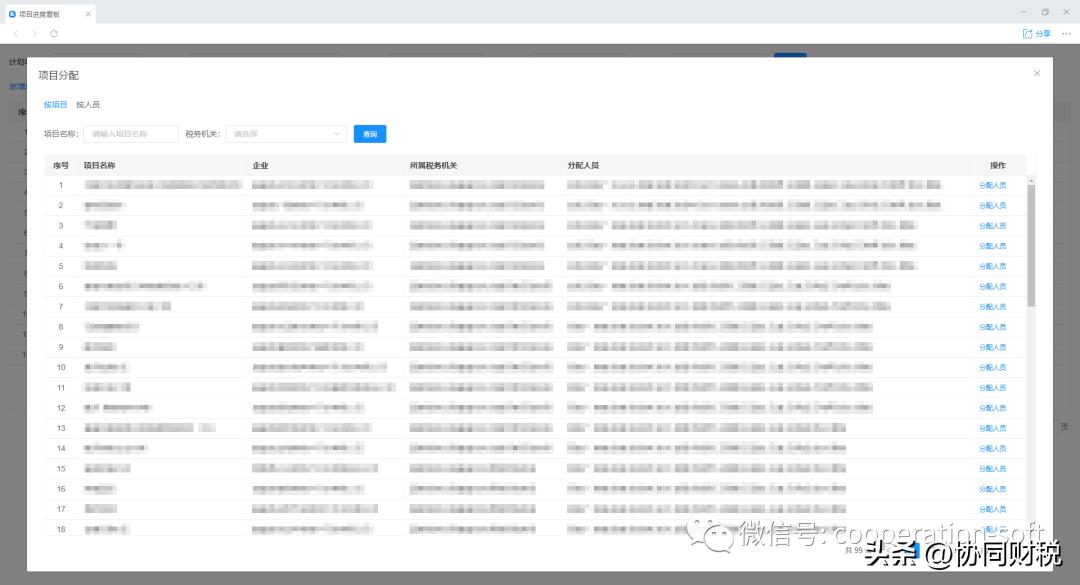Viewport: 1080px width, 585px height.
Task: Close the 项目进度看板 browser tab
Action: coord(88,13)
